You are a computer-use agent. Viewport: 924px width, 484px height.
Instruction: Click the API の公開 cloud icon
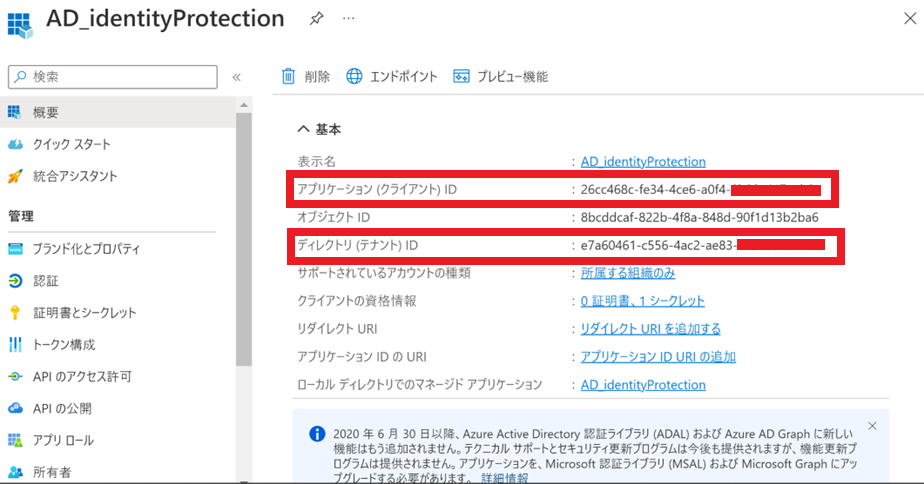15,408
